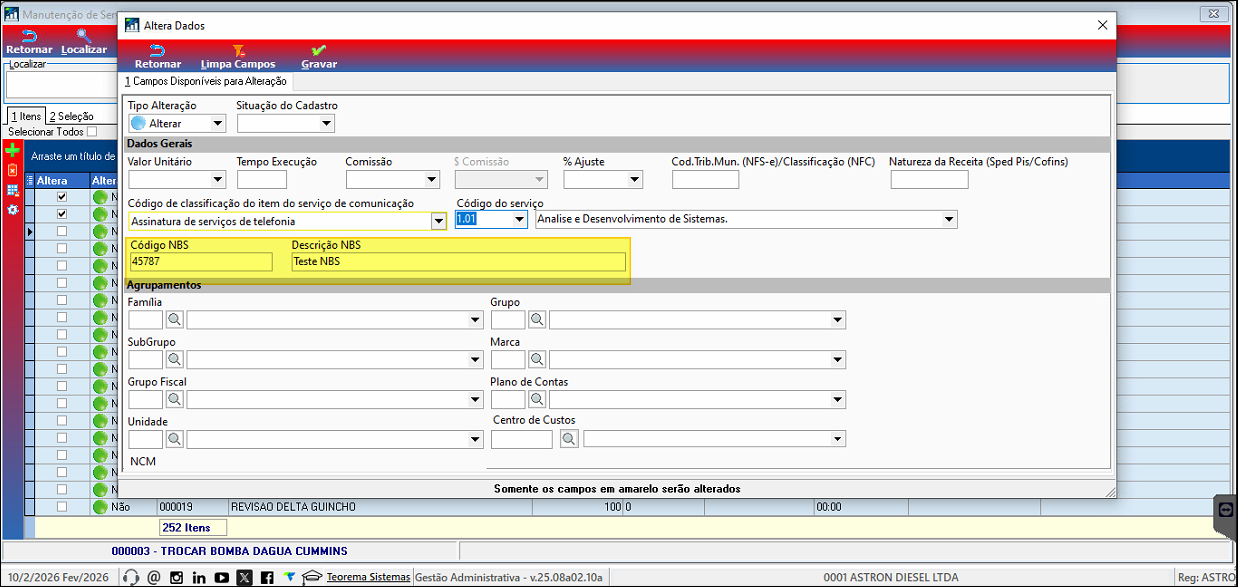Check the REVISAO DELTA GUINCHO row checkbox
This screenshot has height=587, width=1238.
click(x=62, y=507)
